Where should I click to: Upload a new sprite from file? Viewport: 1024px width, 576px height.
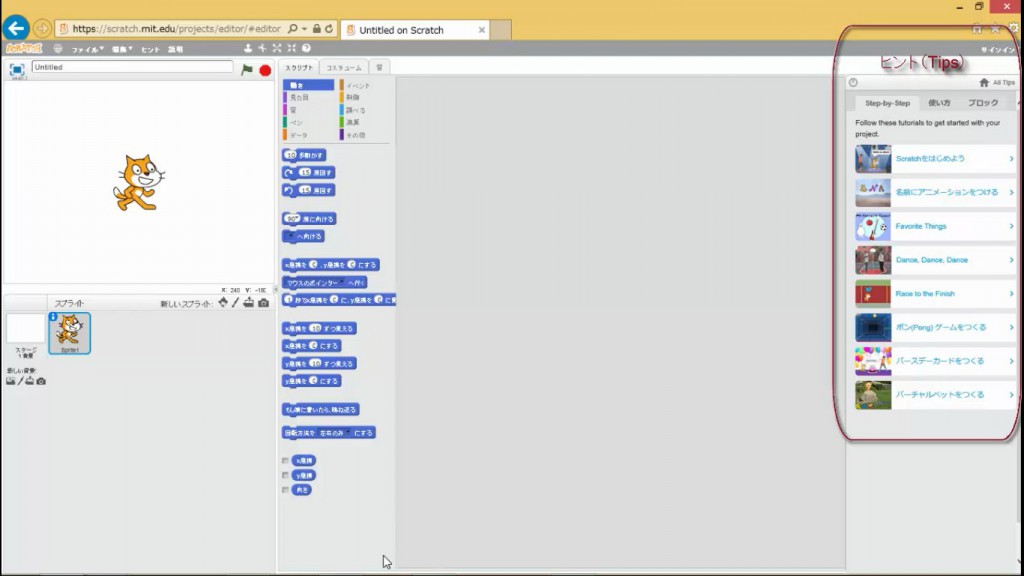pos(249,303)
